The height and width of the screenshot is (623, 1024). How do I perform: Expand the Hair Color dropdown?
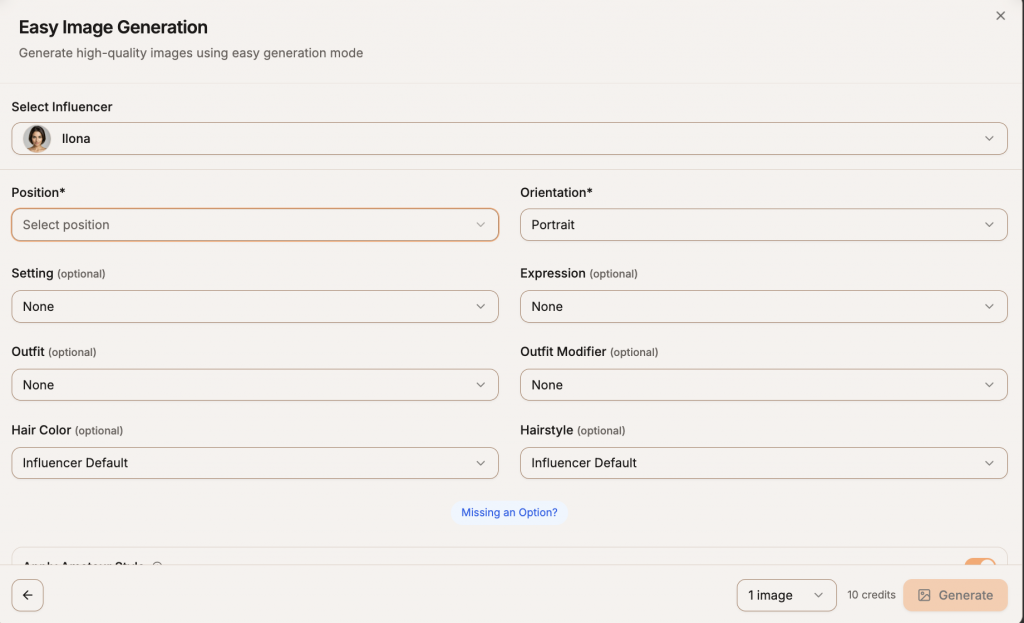tap(254, 463)
